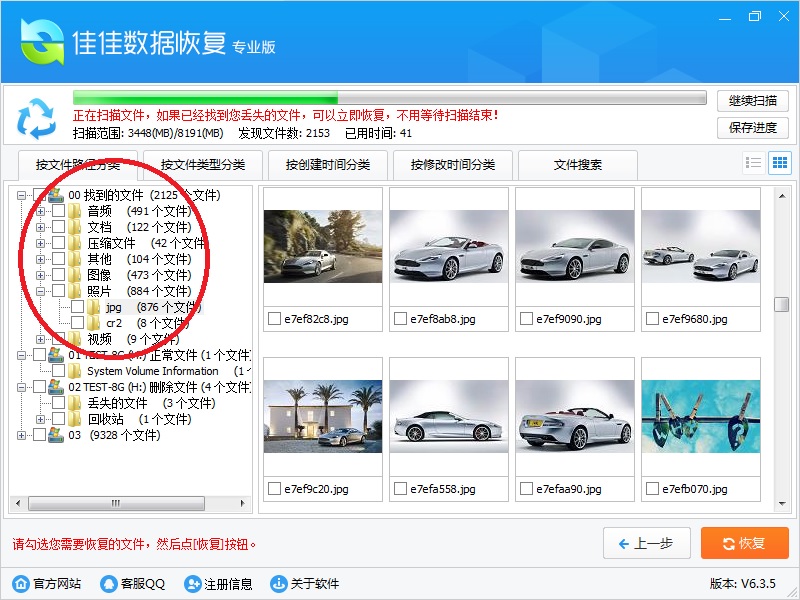Click the recycle scan icon beside progress bar
The image size is (800, 600).
[x=36, y=117]
